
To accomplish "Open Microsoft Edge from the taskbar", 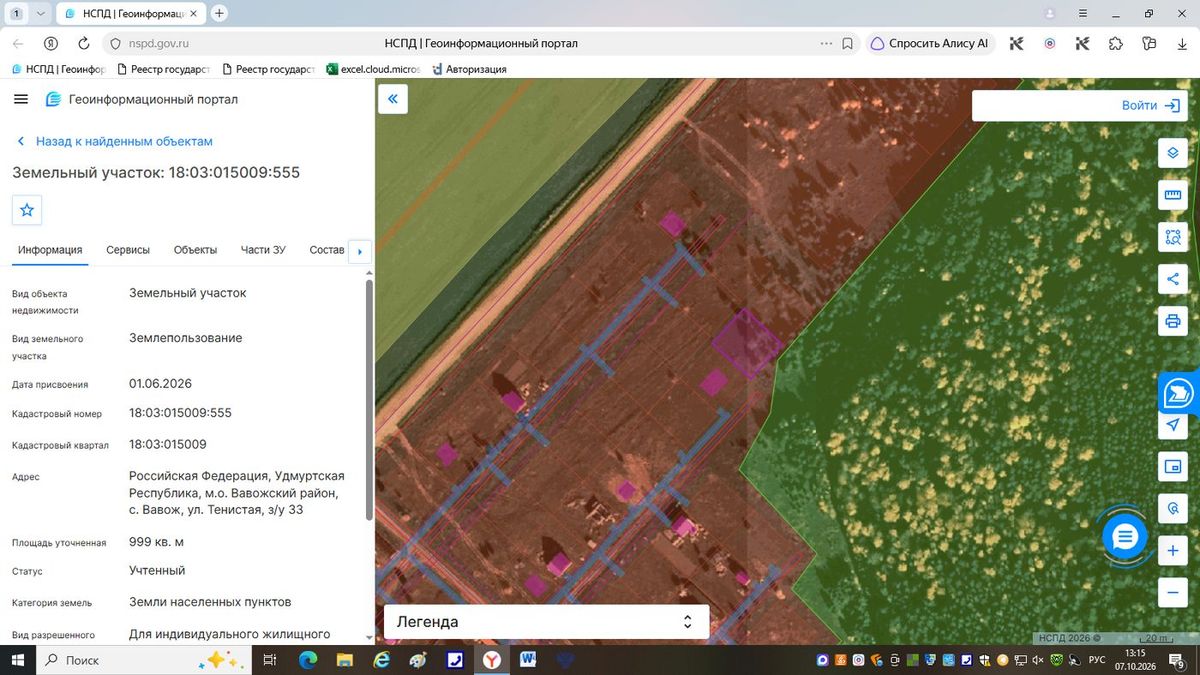I will [x=307, y=660].
